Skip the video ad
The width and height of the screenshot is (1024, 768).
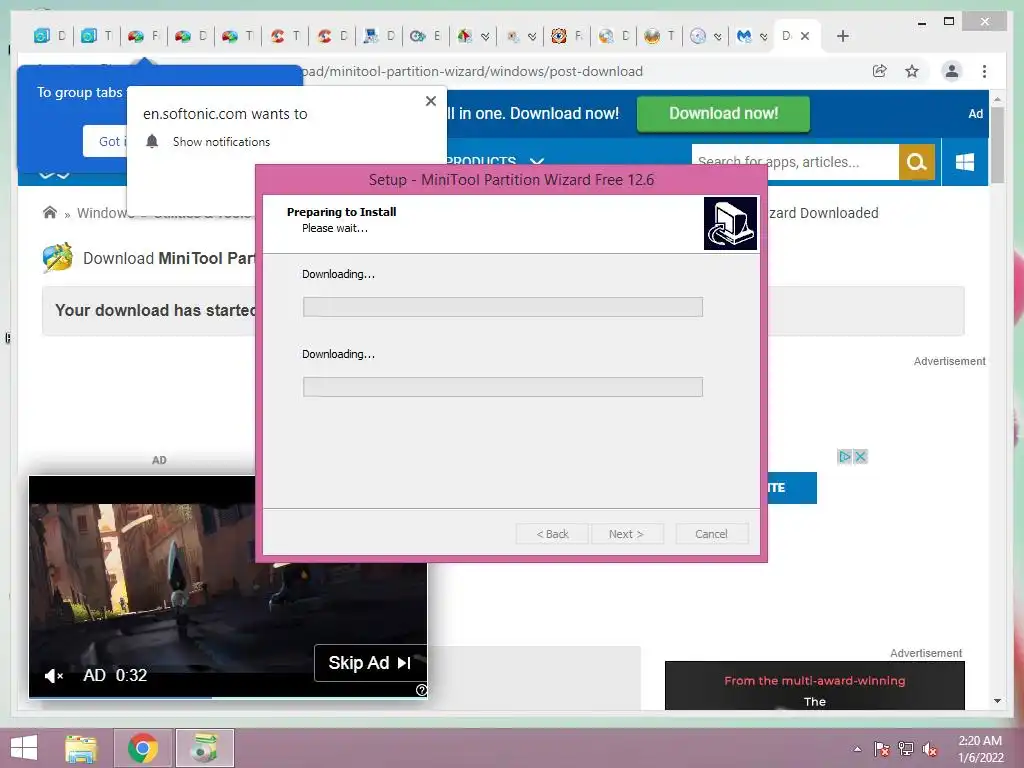click(370, 663)
